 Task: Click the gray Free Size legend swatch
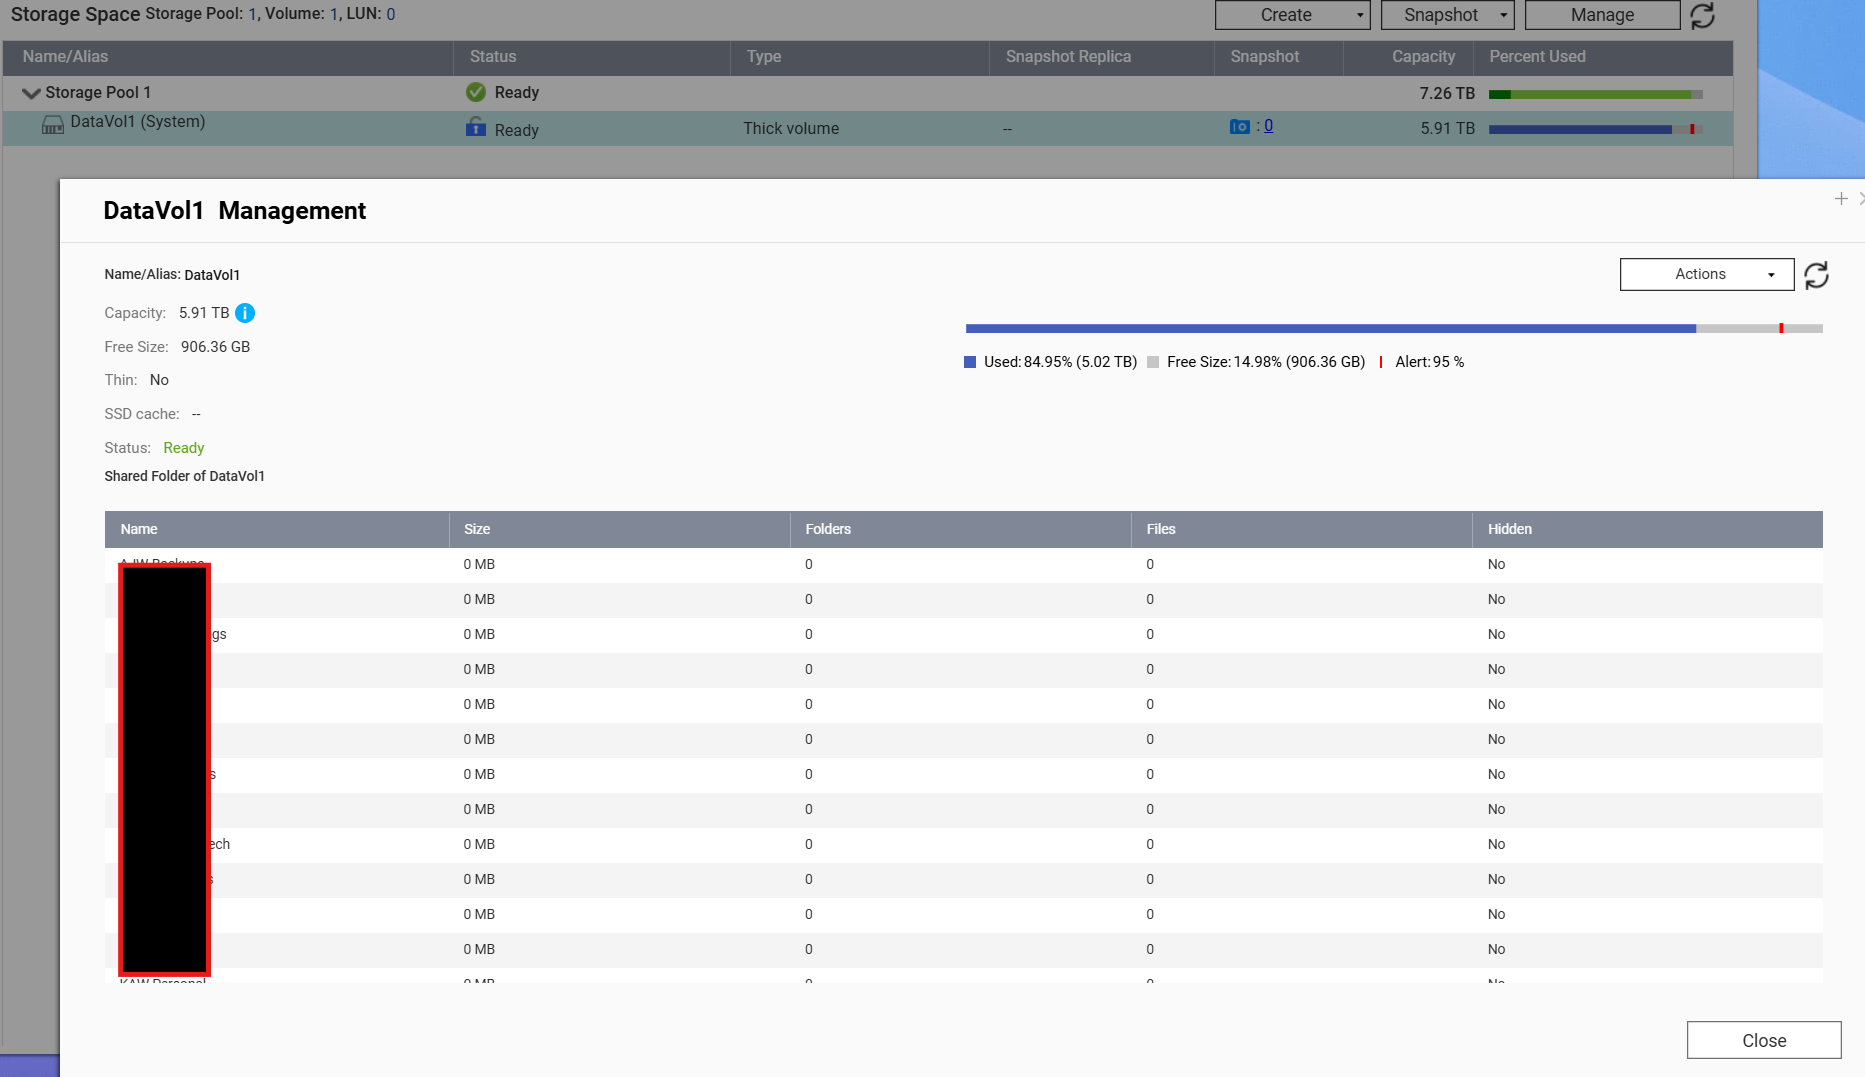pyautogui.click(x=1153, y=362)
